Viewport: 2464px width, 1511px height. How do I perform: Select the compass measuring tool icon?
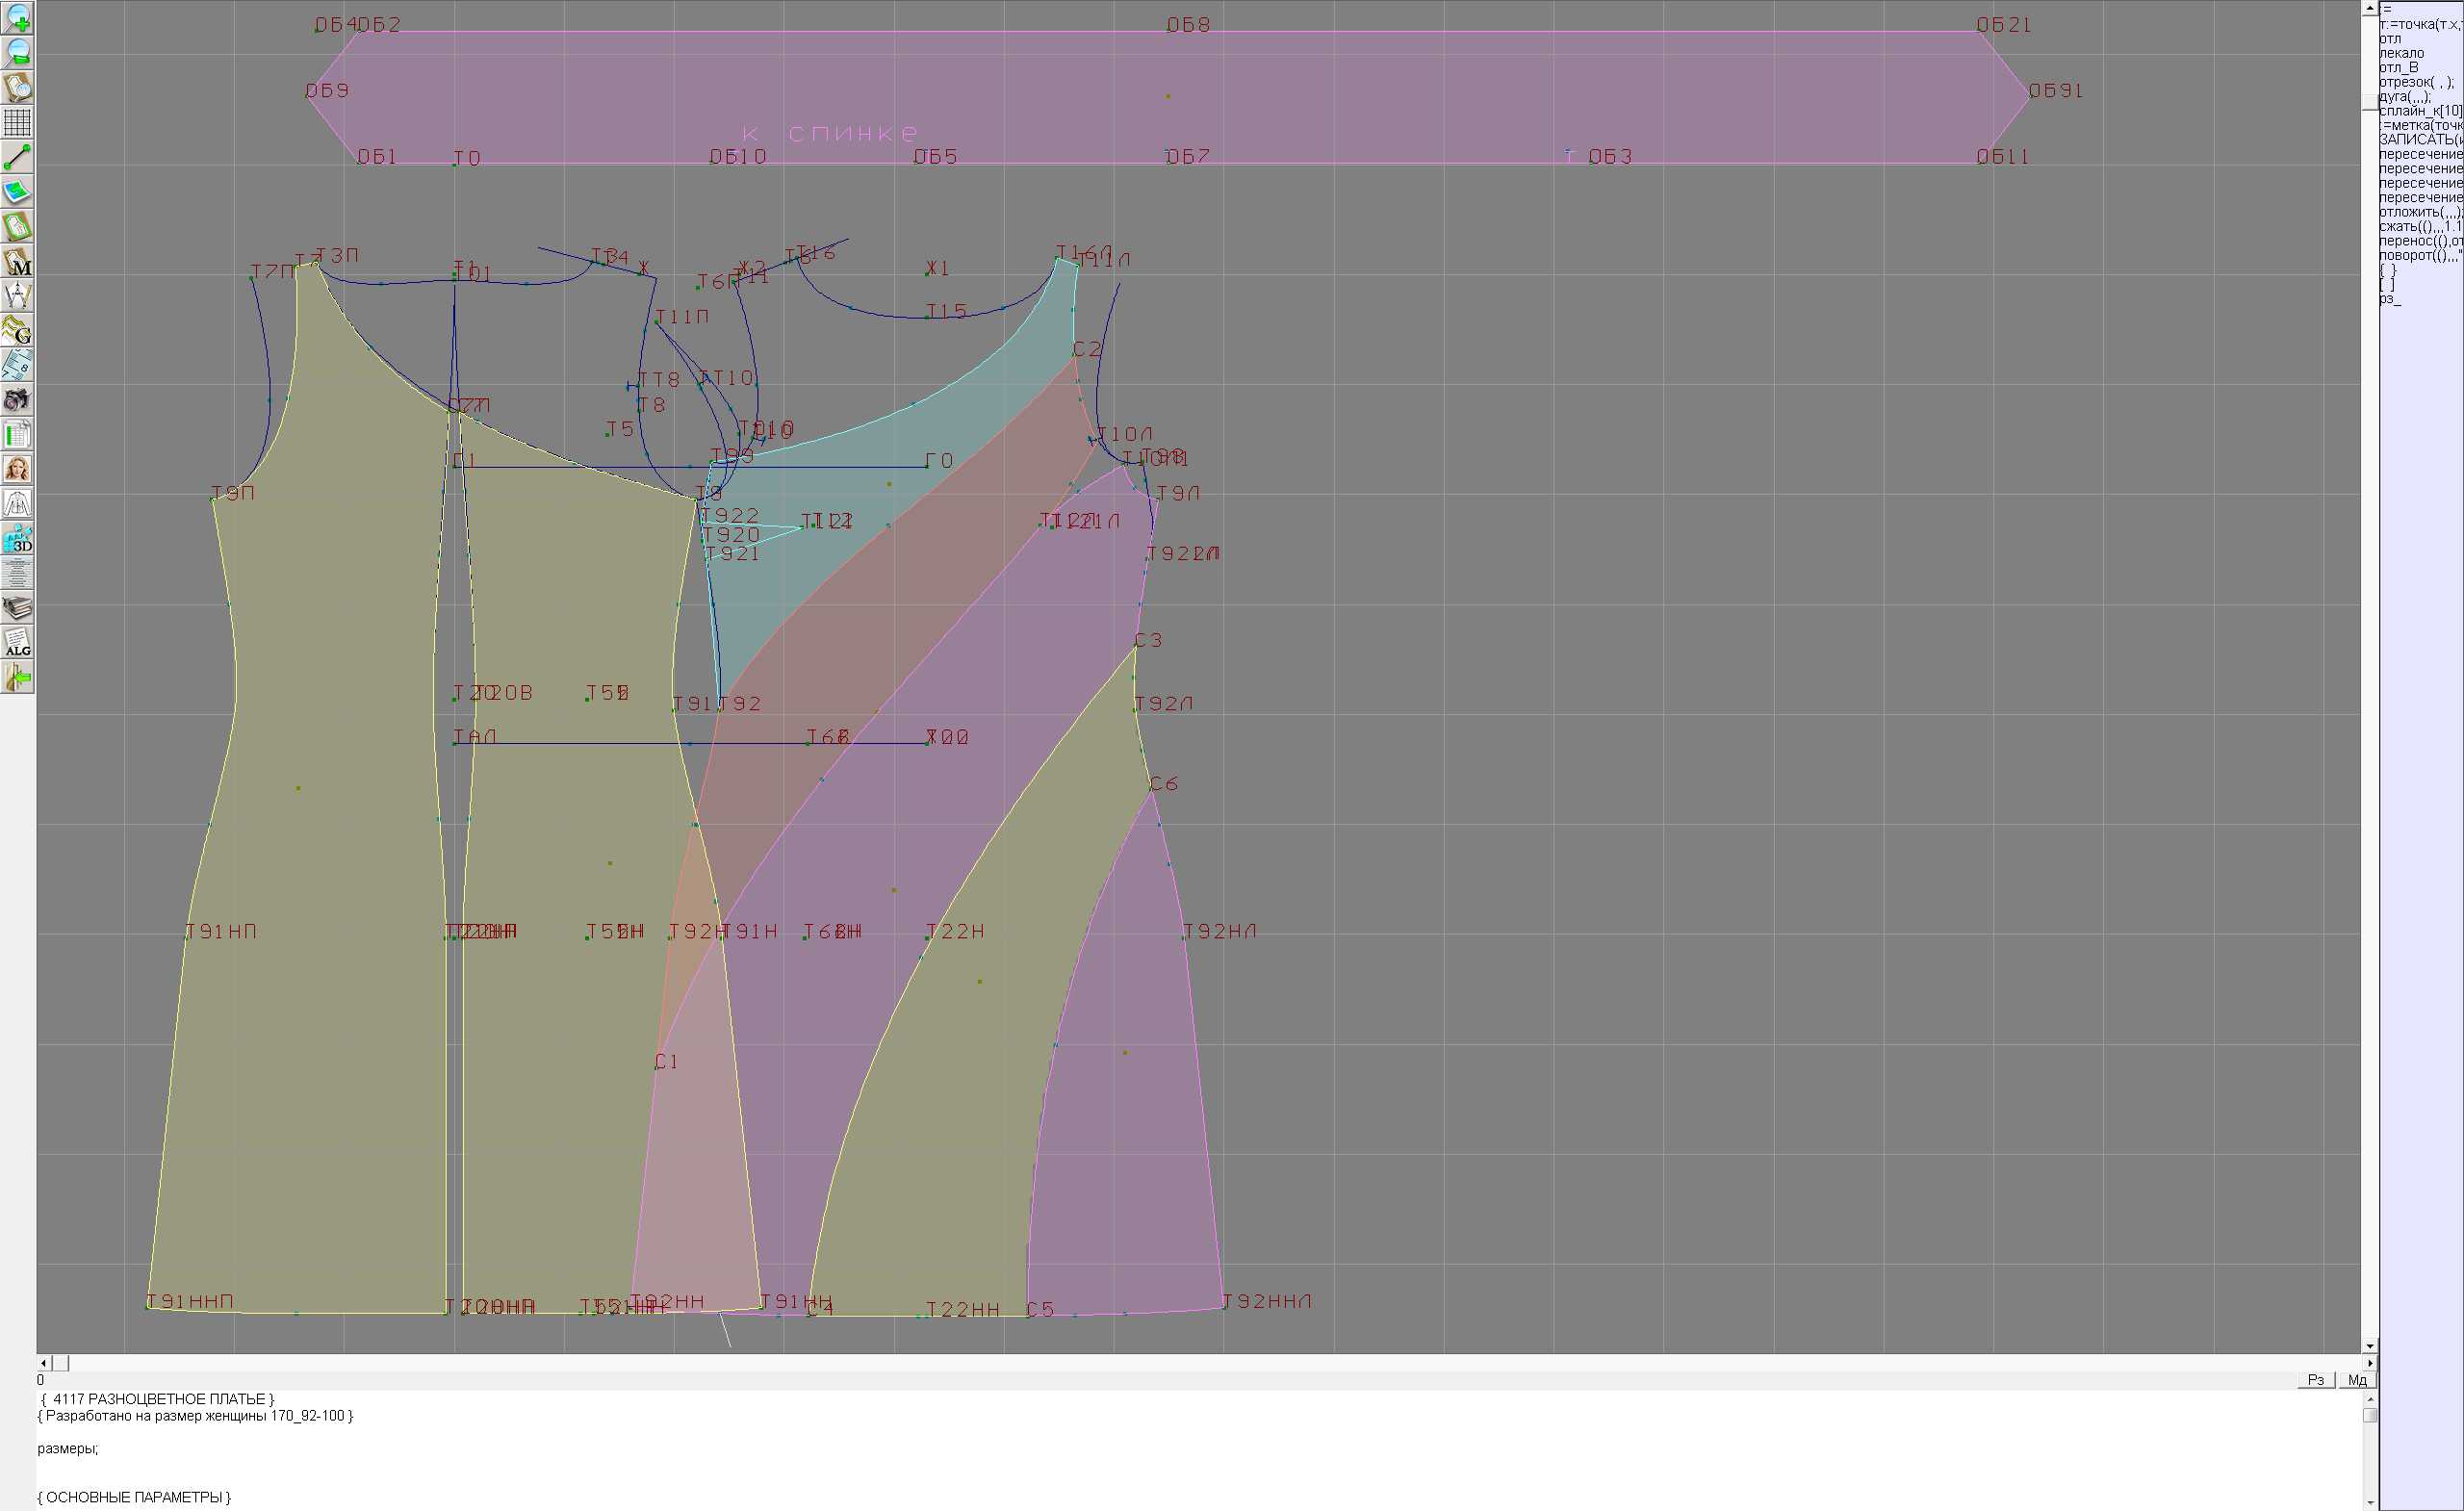click(x=17, y=296)
